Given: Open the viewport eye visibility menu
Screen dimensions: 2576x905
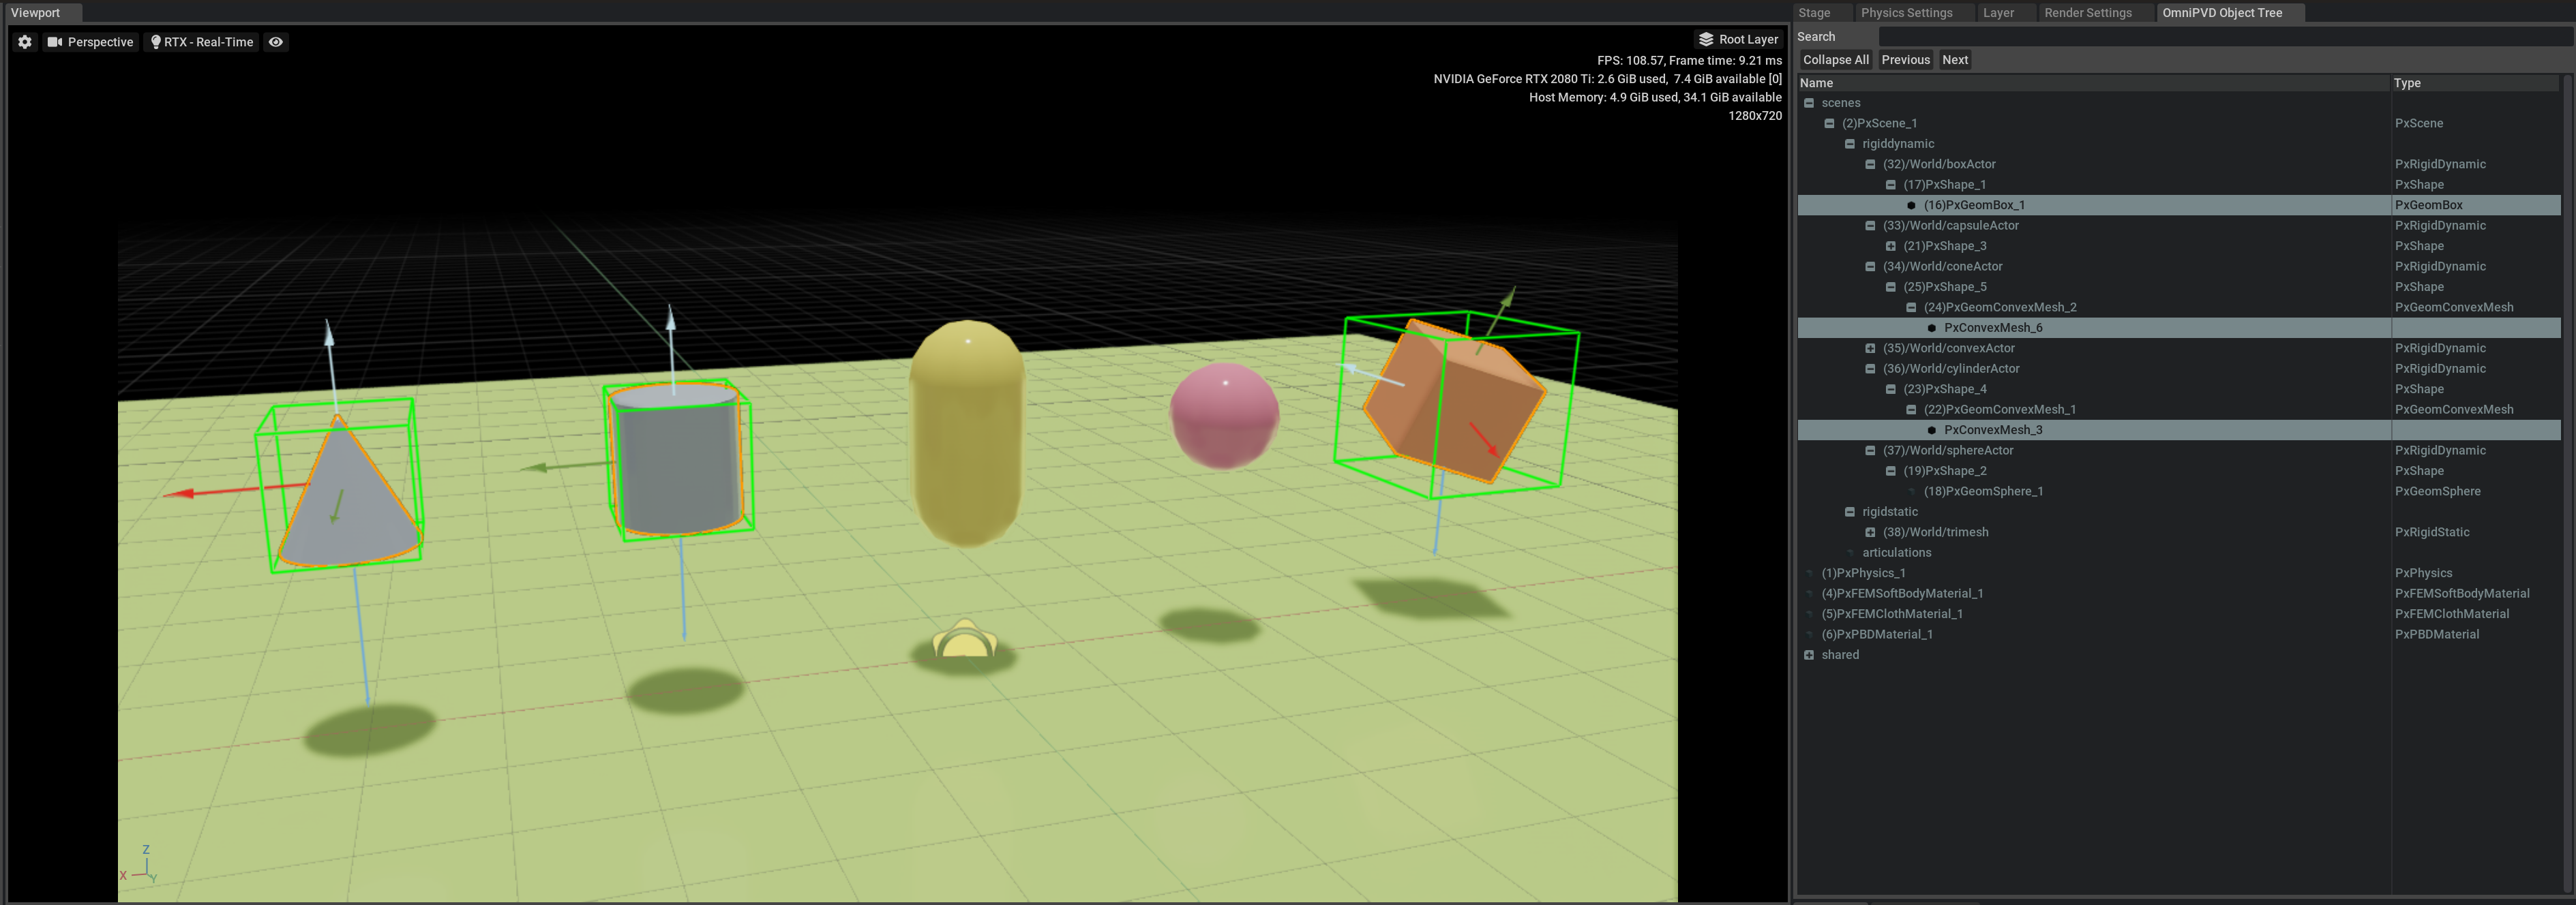Looking at the screenshot, I should (x=276, y=42).
